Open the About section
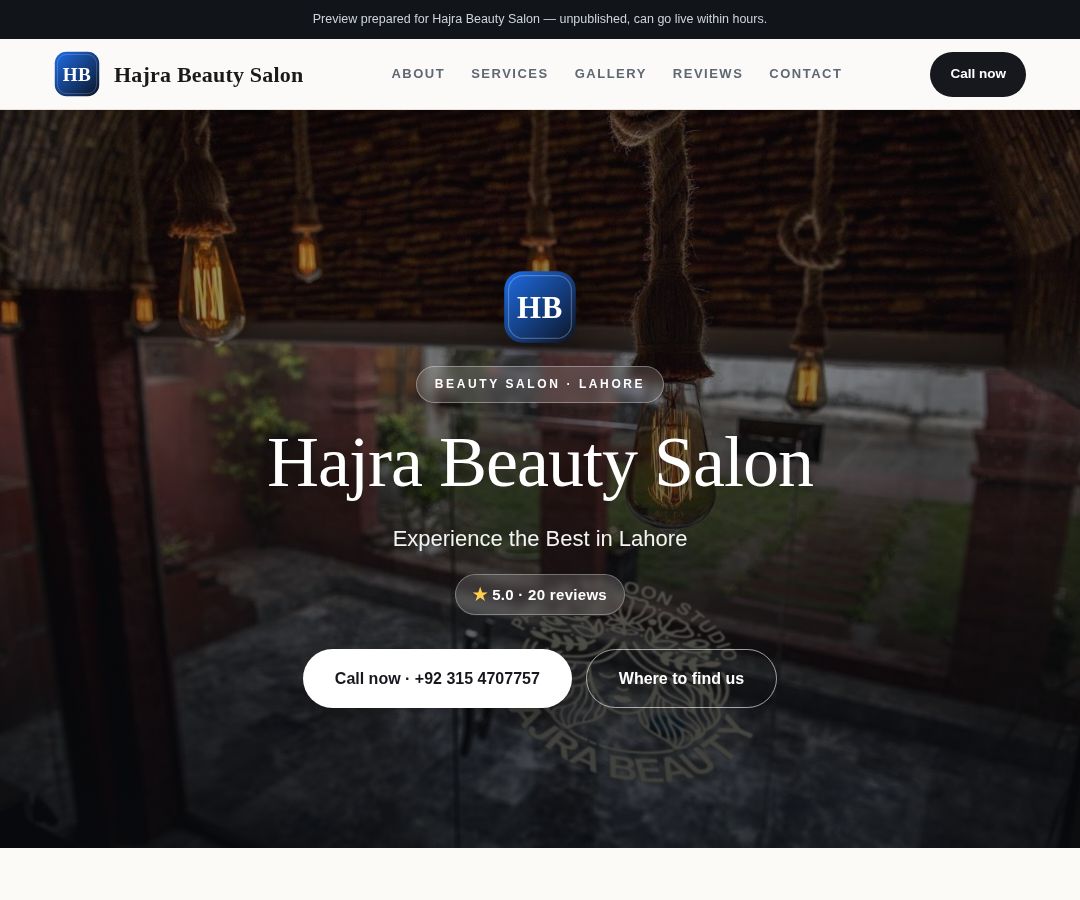The image size is (1080, 900). (418, 74)
